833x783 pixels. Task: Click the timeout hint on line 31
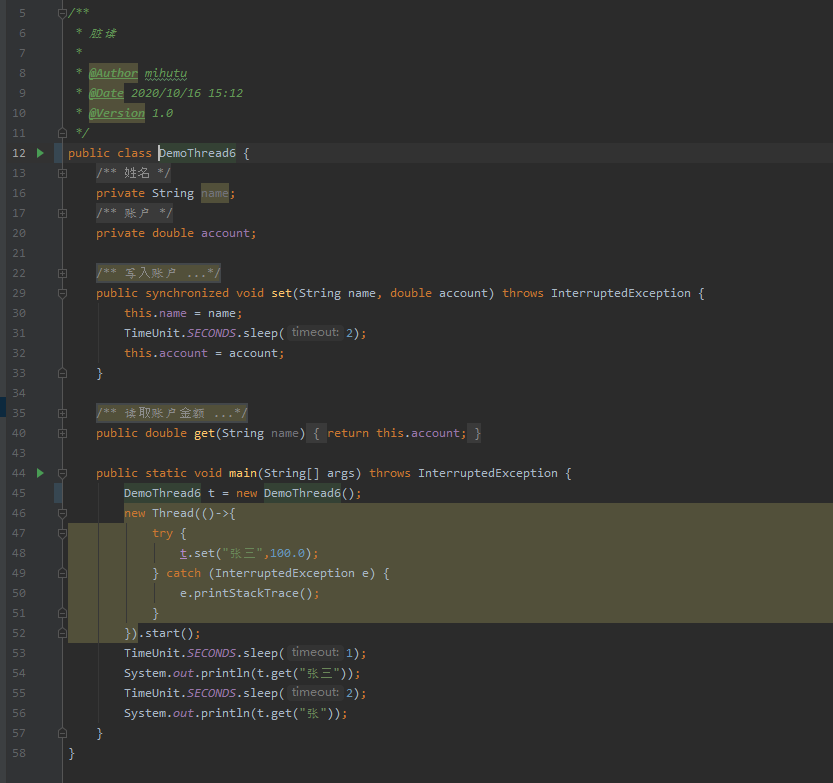315,332
